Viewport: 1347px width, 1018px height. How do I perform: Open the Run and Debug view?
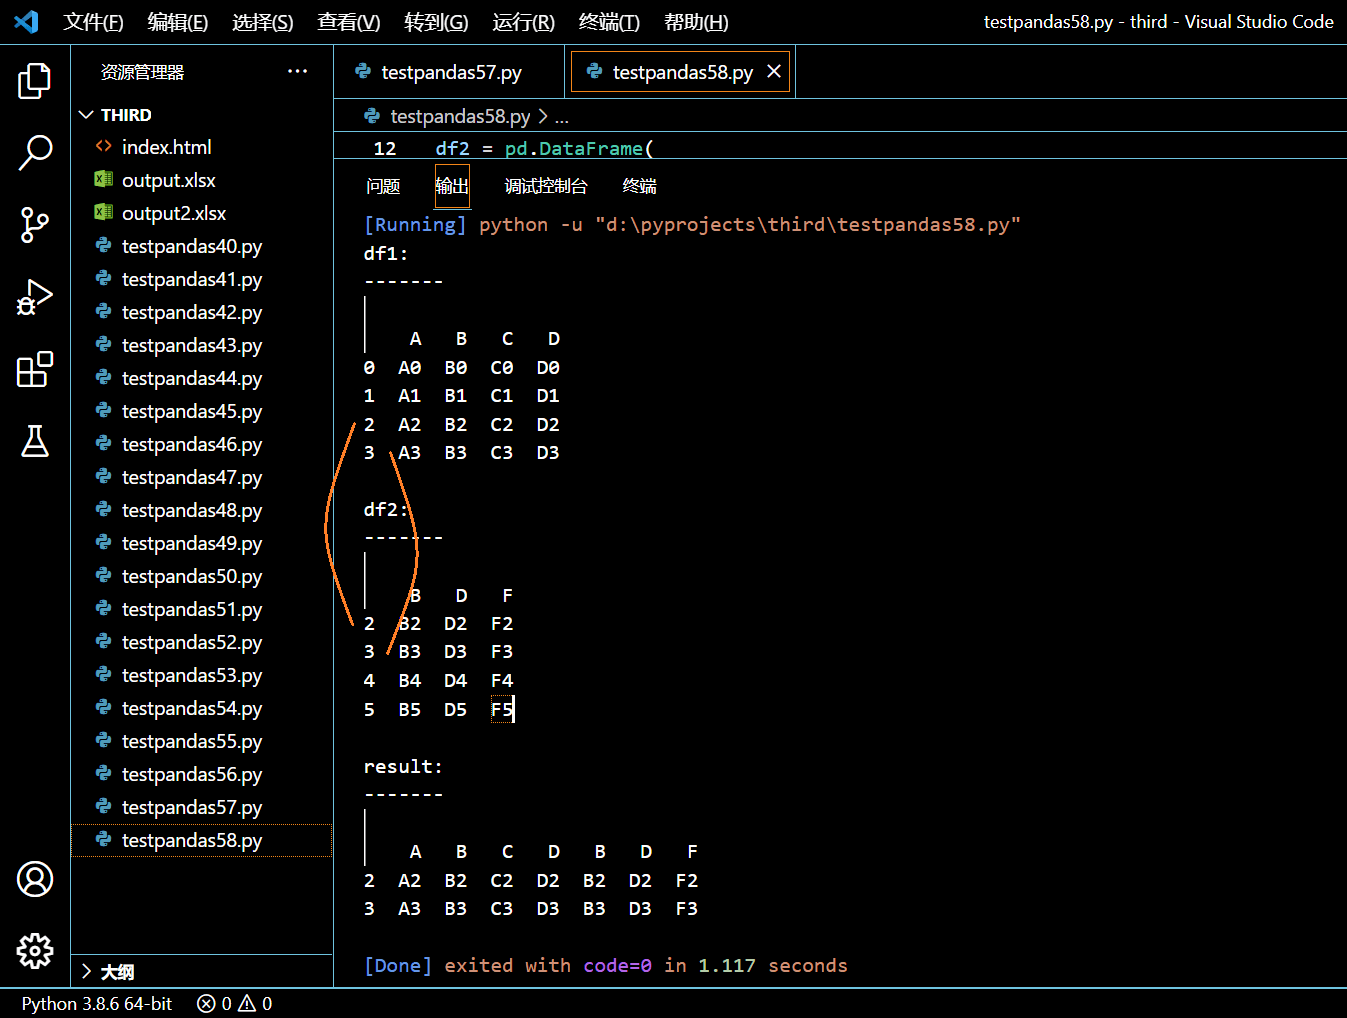click(x=35, y=297)
